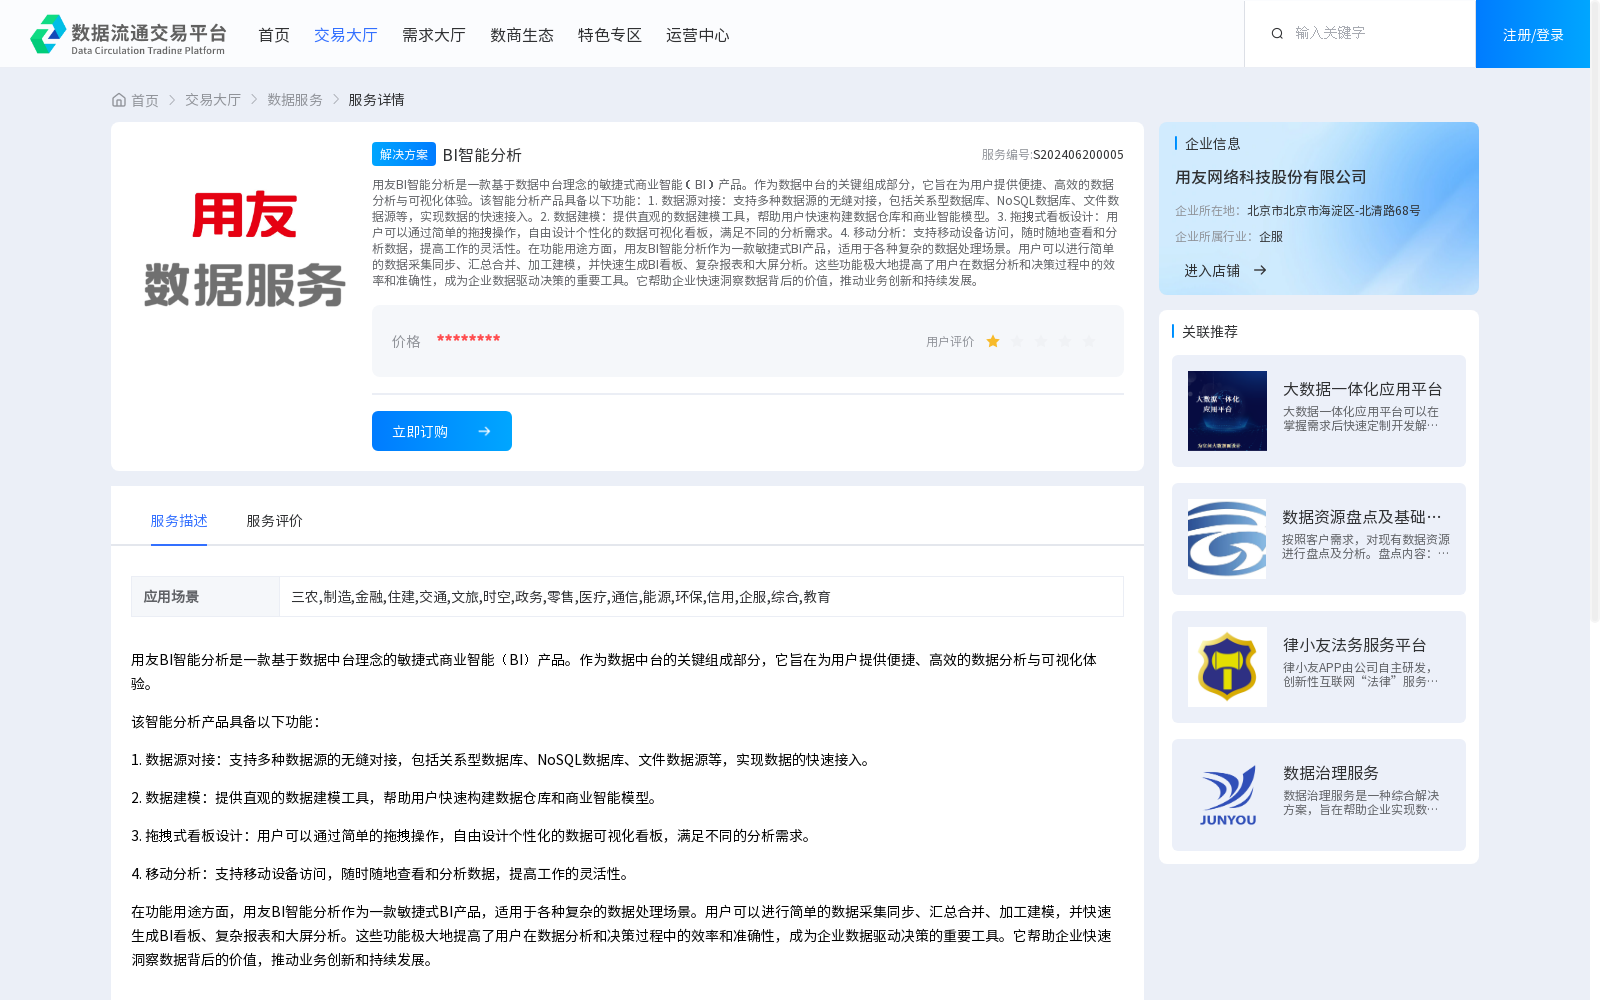Open the 数商生态 nav item

[x=522, y=35]
